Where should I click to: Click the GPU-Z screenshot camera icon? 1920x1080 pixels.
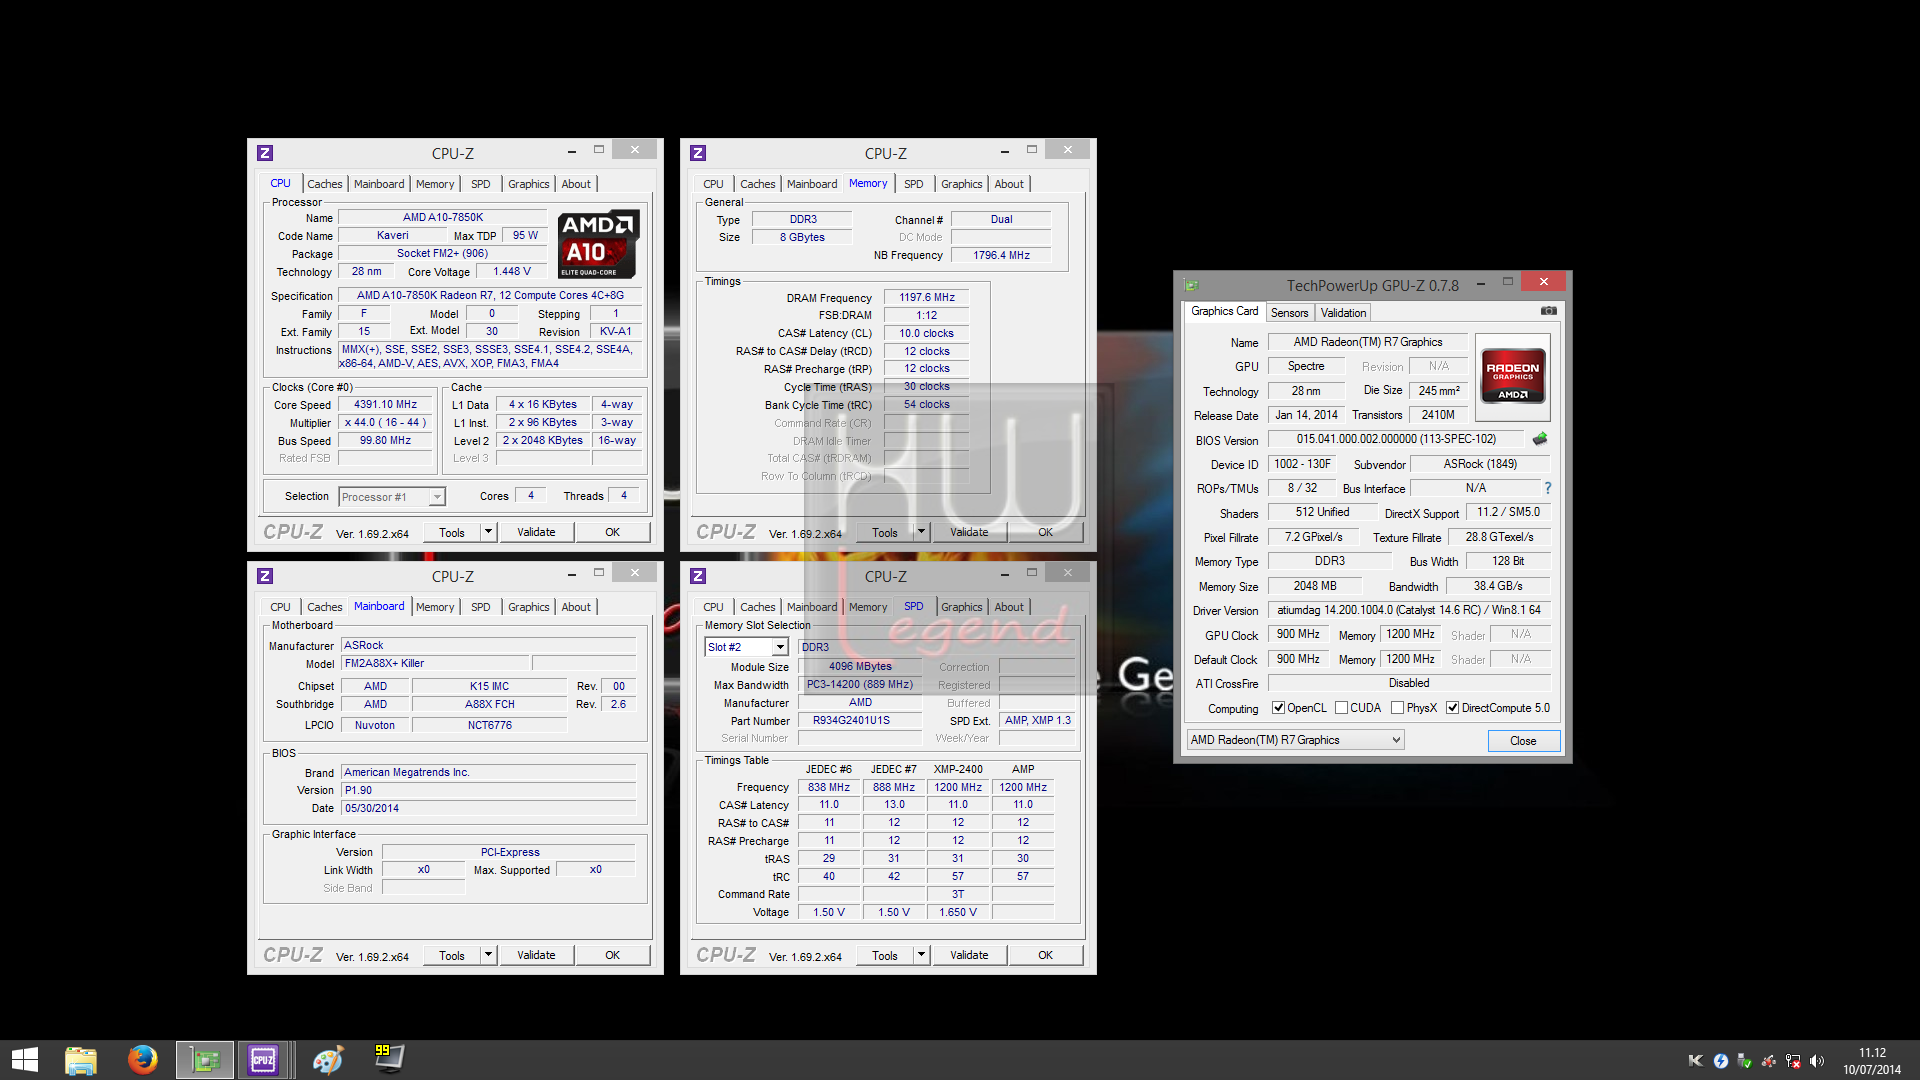(x=1548, y=311)
